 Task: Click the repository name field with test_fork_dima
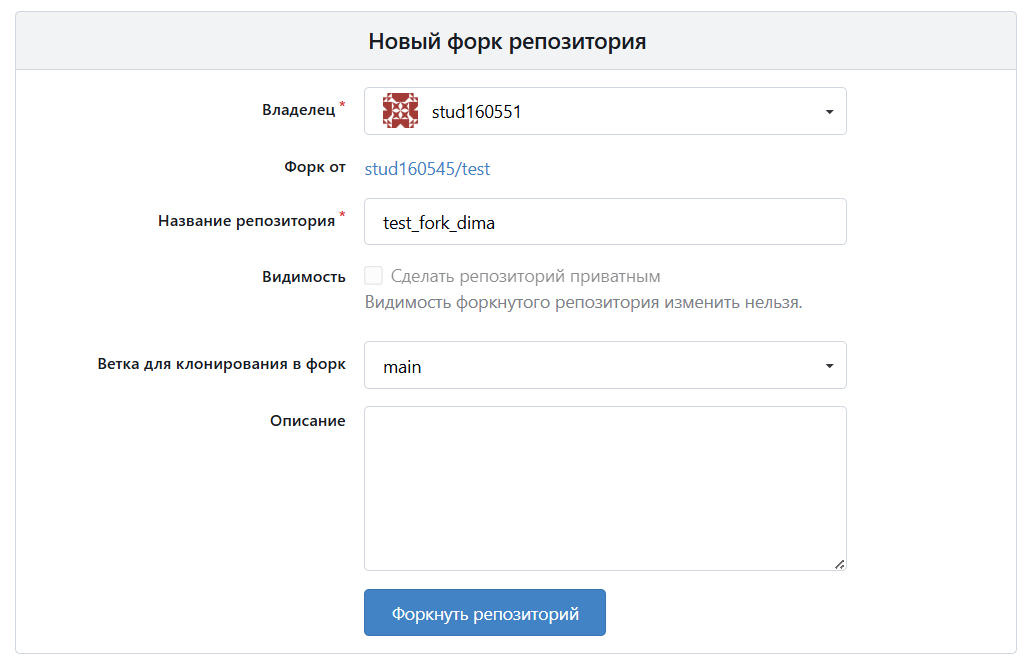coord(604,222)
